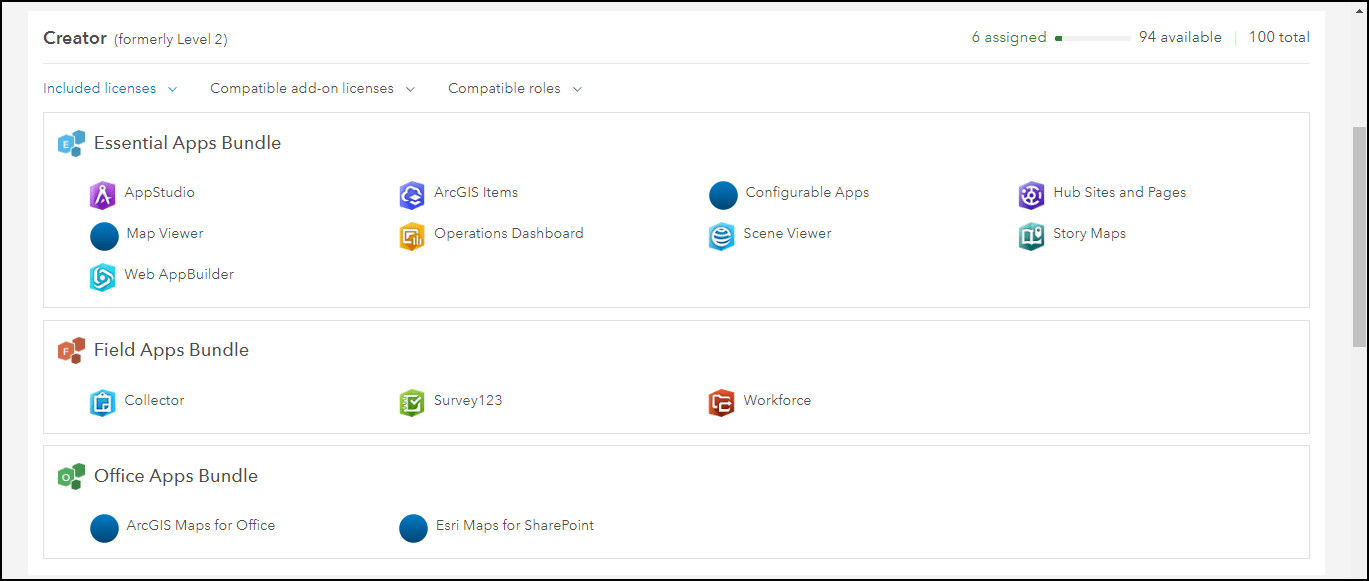Click the Essential Apps Bundle icon
The height and width of the screenshot is (581, 1369).
pos(71,144)
